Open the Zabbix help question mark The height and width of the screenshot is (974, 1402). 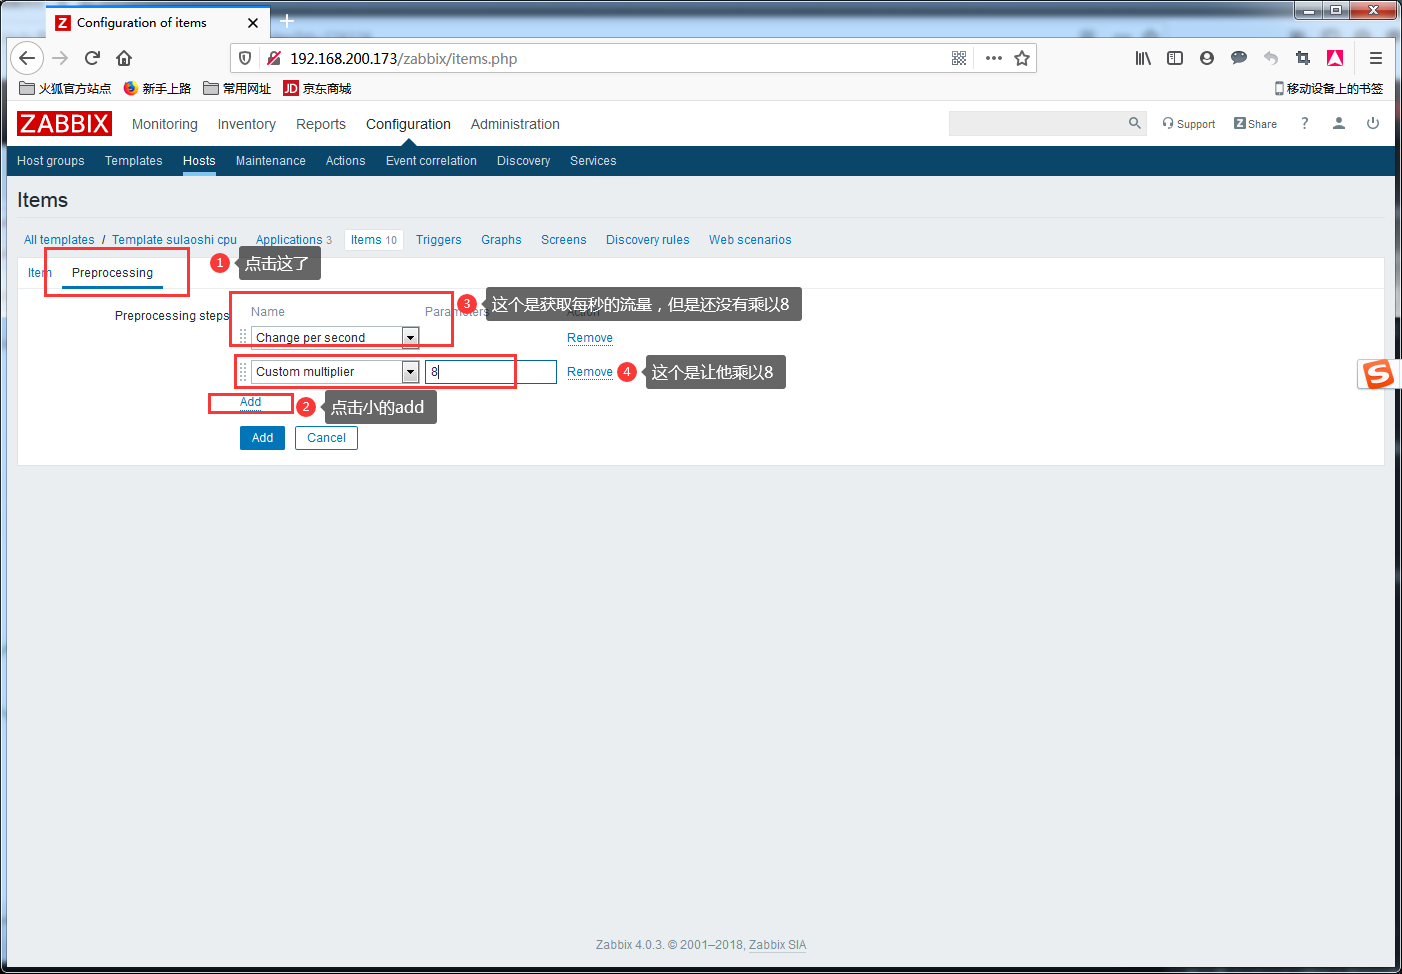(1304, 123)
